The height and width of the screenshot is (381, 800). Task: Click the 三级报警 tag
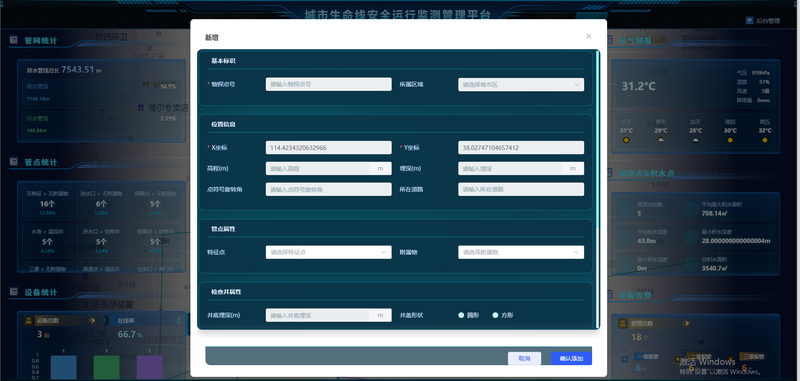[753, 357]
